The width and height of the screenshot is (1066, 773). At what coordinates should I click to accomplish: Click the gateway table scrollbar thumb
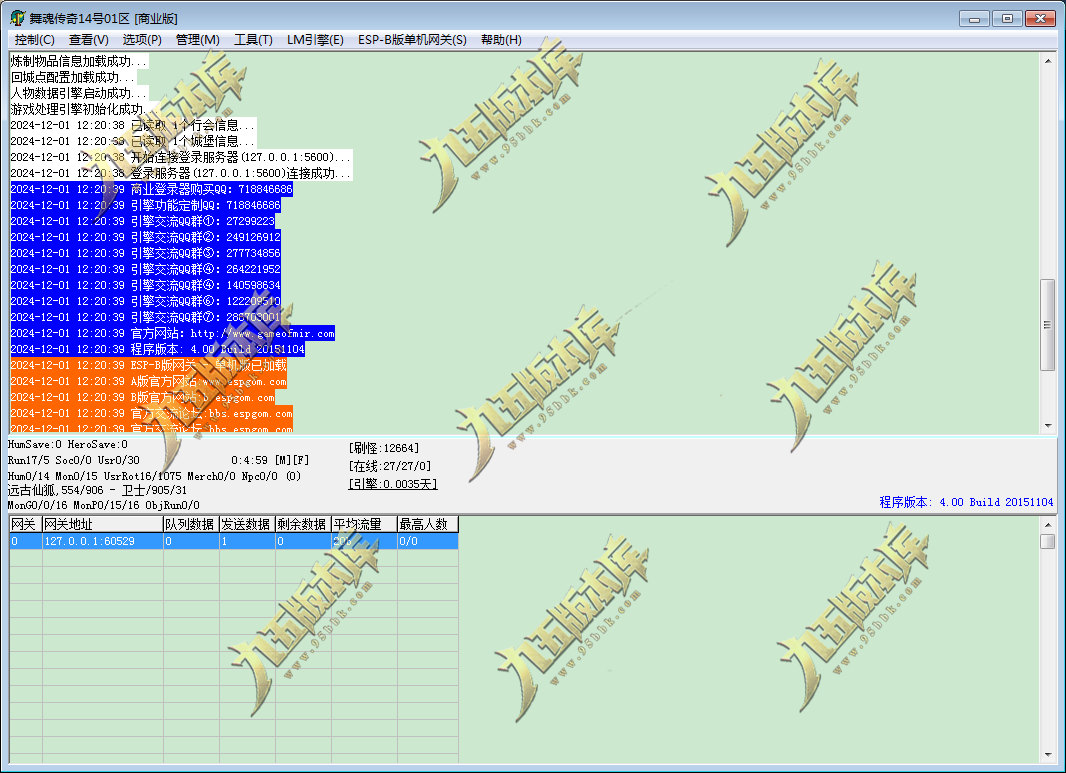point(1048,541)
